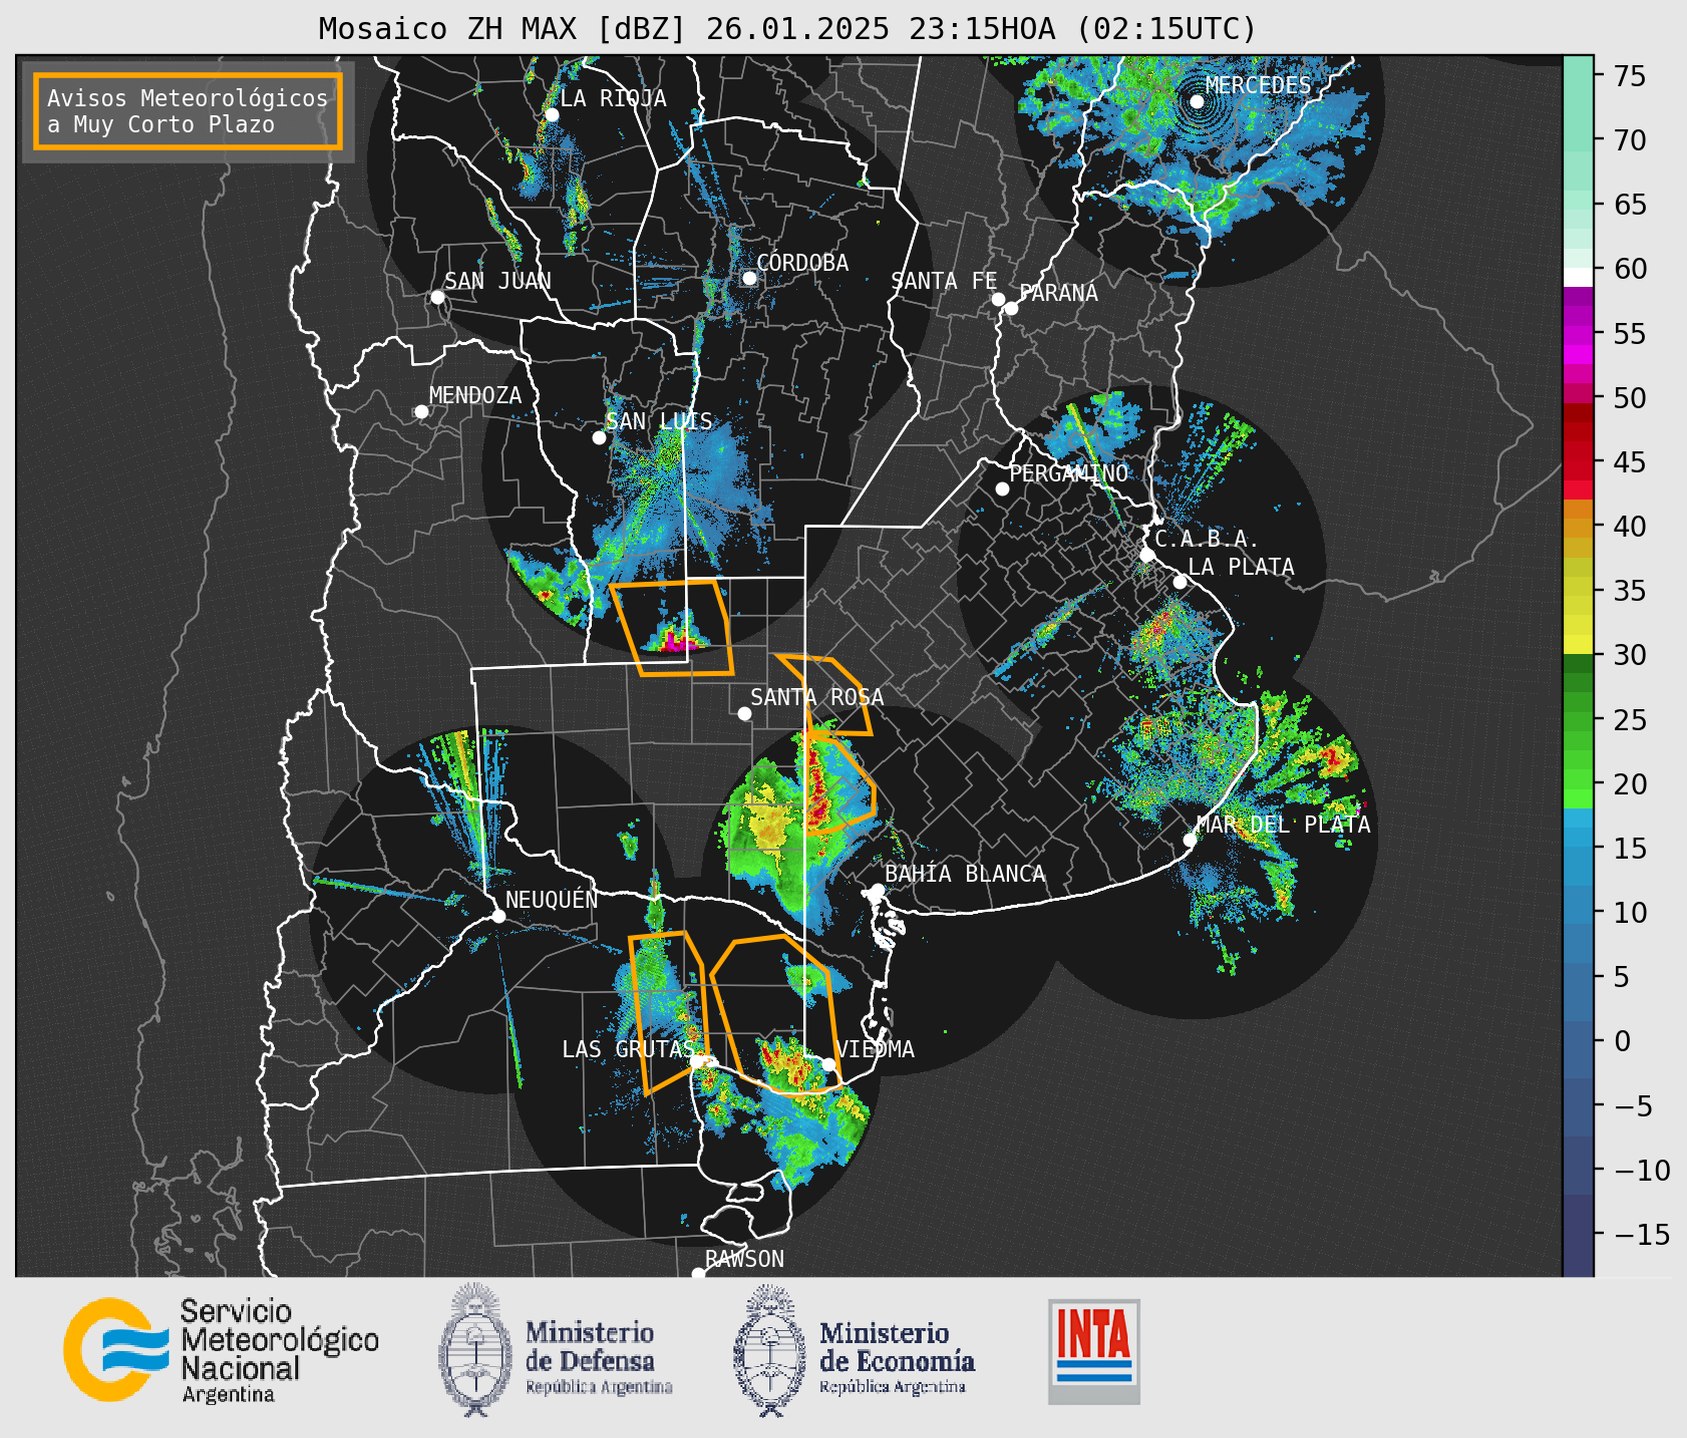The height and width of the screenshot is (1438, 1687).
Task: Click the Ministerio de Defensa text
Action: click(590, 1346)
